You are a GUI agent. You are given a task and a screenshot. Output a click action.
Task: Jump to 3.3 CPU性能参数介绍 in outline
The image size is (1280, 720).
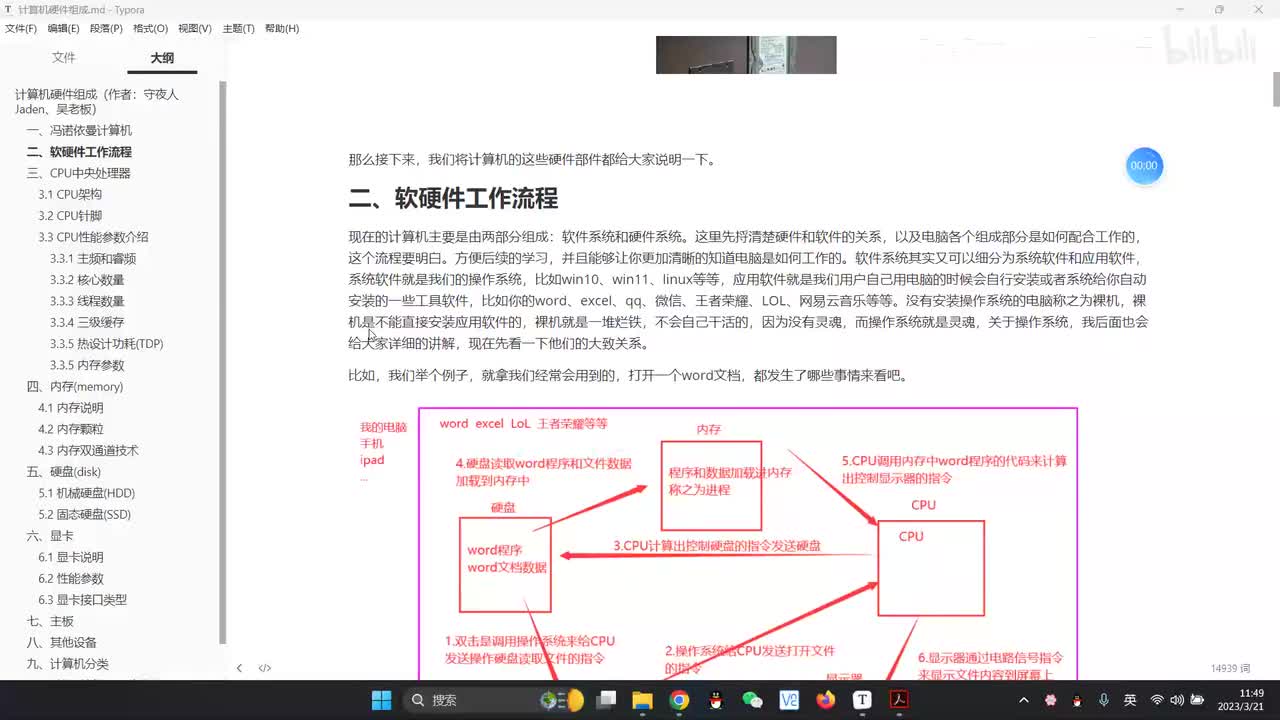click(93, 237)
